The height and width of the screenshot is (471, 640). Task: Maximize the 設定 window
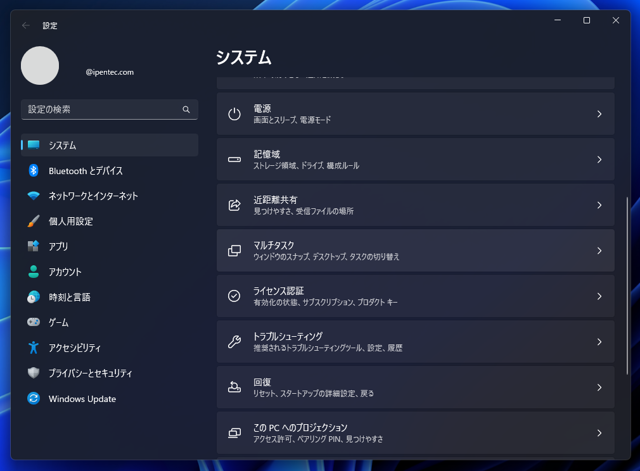pyautogui.click(x=587, y=20)
